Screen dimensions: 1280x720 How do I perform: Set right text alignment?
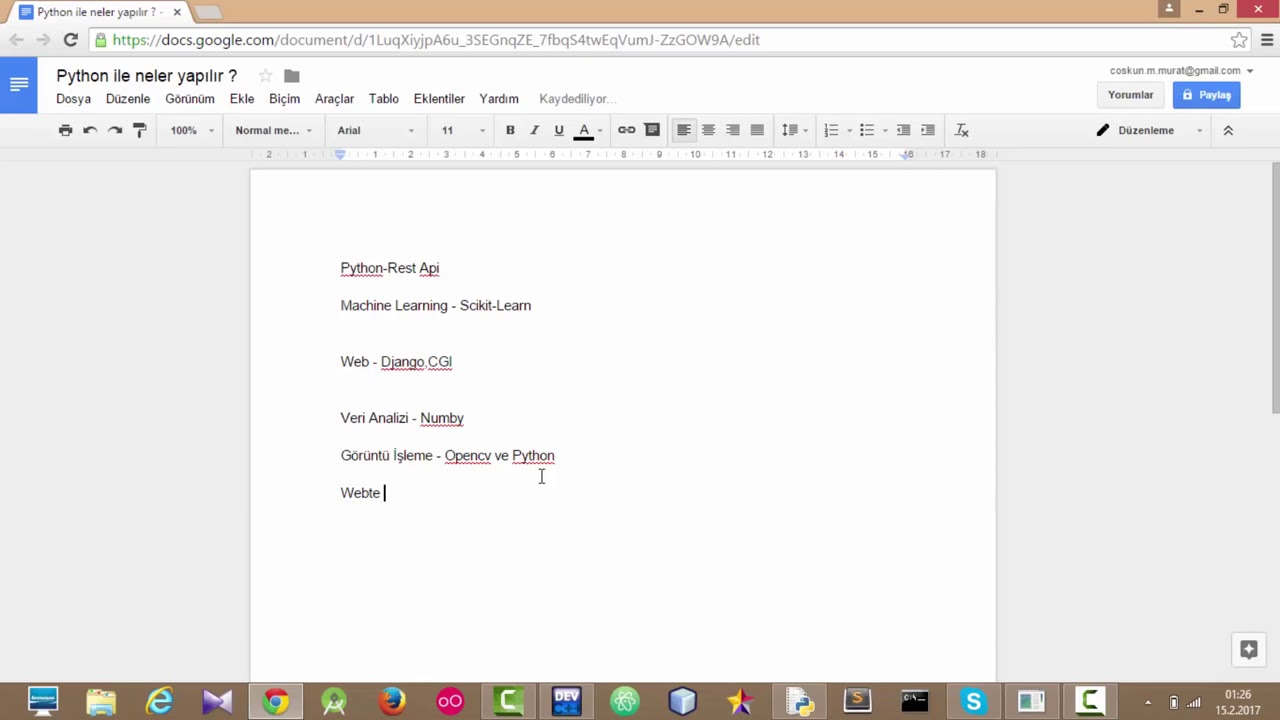pyautogui.click(x=733, y=130)
